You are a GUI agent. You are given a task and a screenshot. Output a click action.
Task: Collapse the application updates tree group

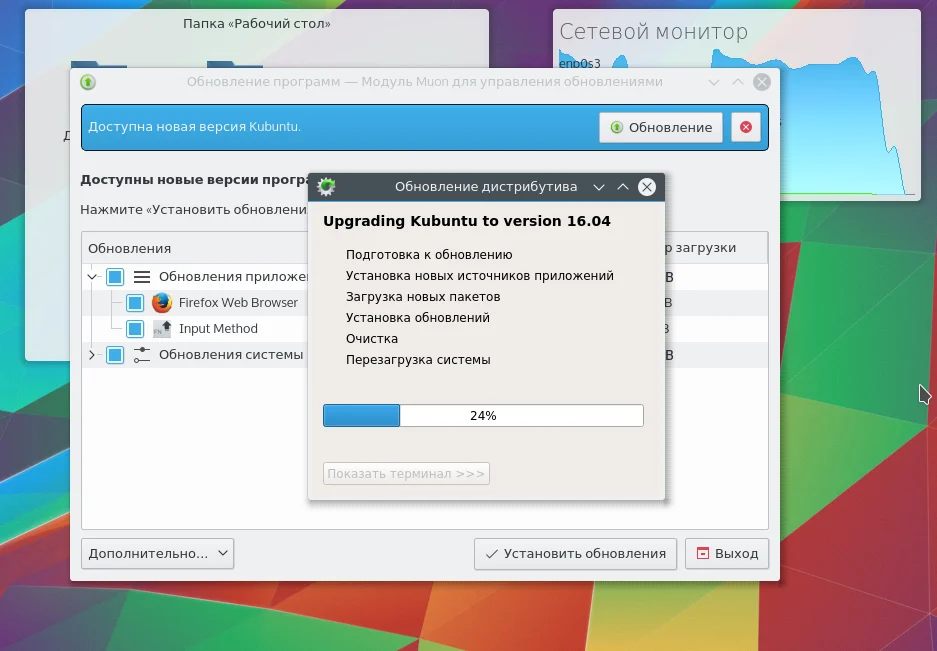92,277
